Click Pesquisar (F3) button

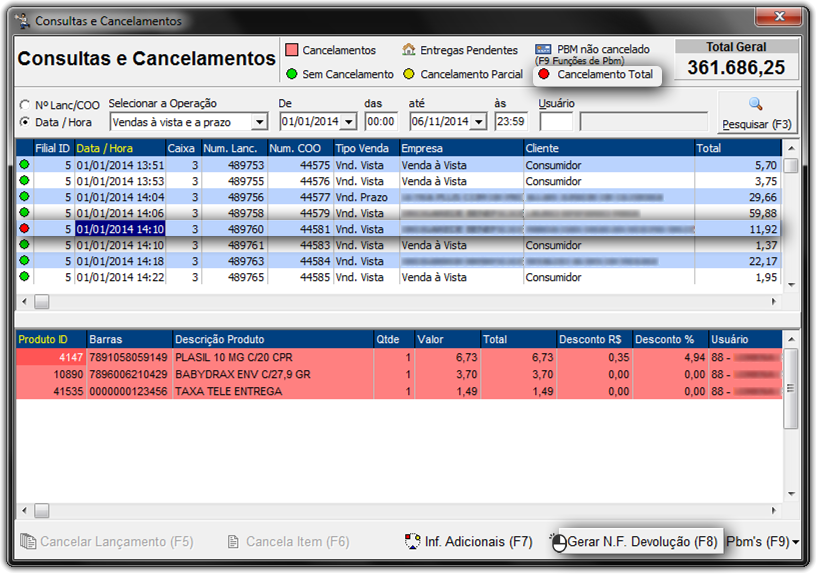757,113
